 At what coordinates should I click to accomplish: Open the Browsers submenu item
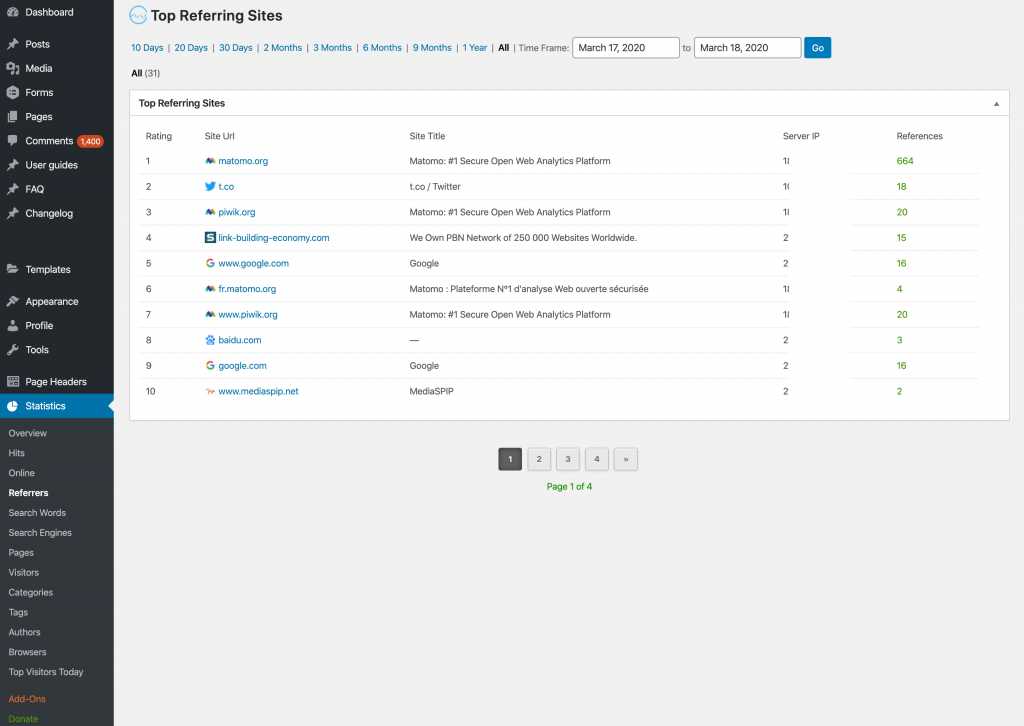(x=27, y=652)
